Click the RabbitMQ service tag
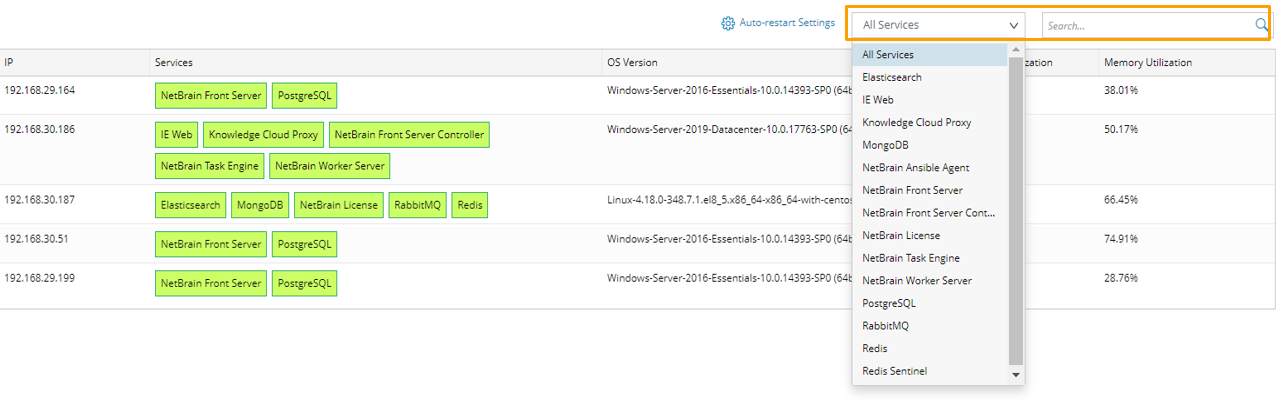1276x400 pixels. pyautogui.click(x=418, y=205)
